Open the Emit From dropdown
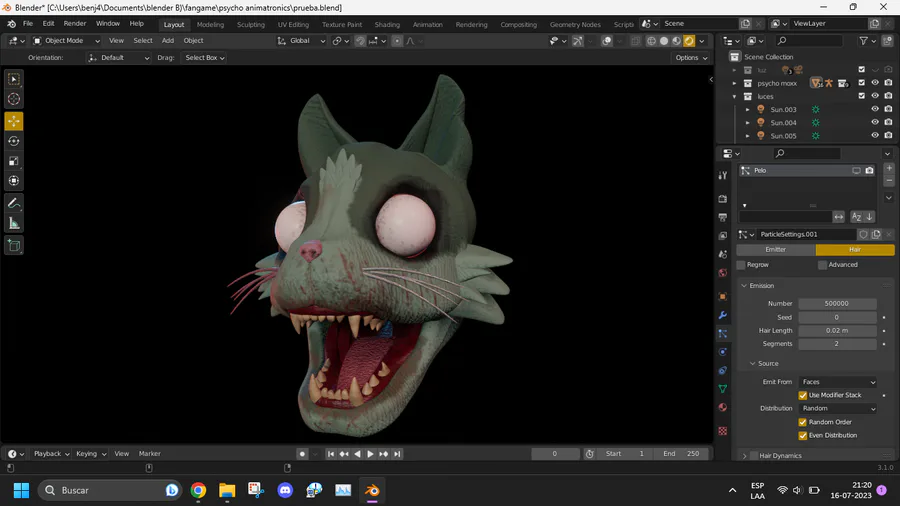This screenshot has height=506, width=900. [x=838, y=382]
